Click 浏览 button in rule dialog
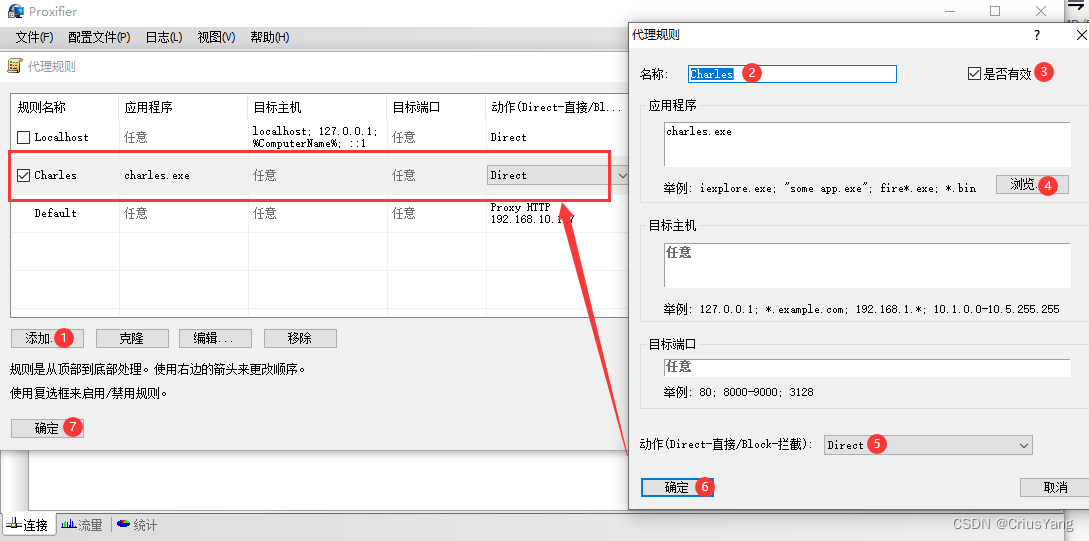This screenshot has width=1089, height=541. [x=1032, y=184]
